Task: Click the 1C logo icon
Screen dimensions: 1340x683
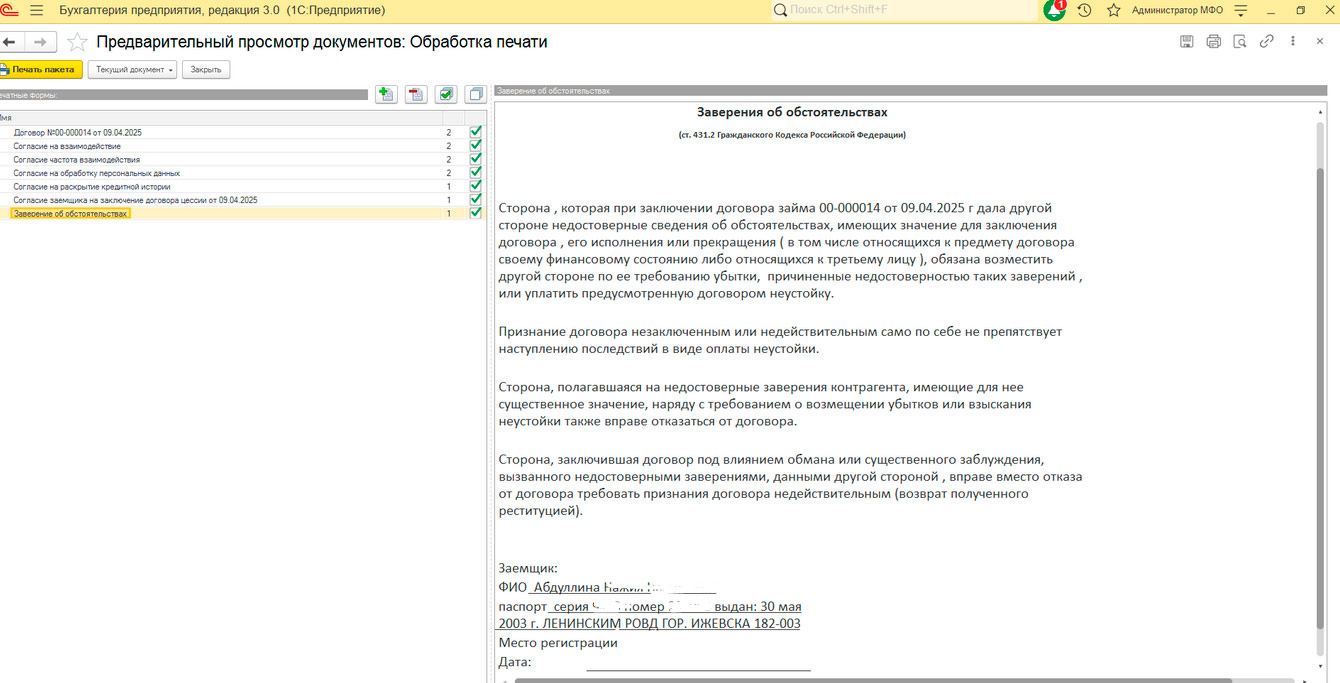Action: click(x=11, y=10)
